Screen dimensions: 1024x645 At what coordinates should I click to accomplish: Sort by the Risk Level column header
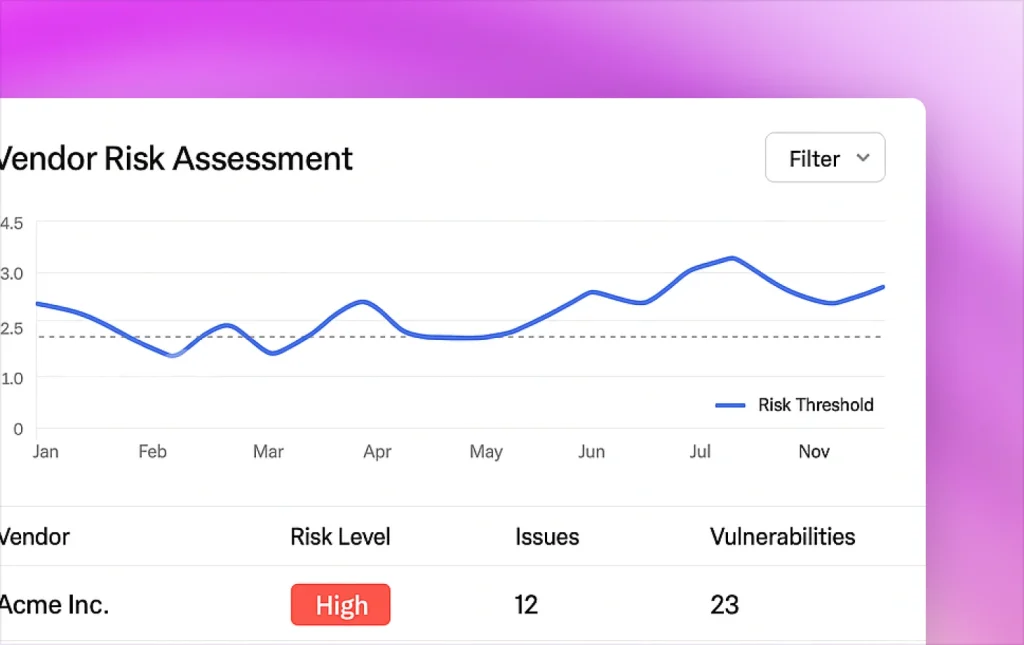[340, 536]
